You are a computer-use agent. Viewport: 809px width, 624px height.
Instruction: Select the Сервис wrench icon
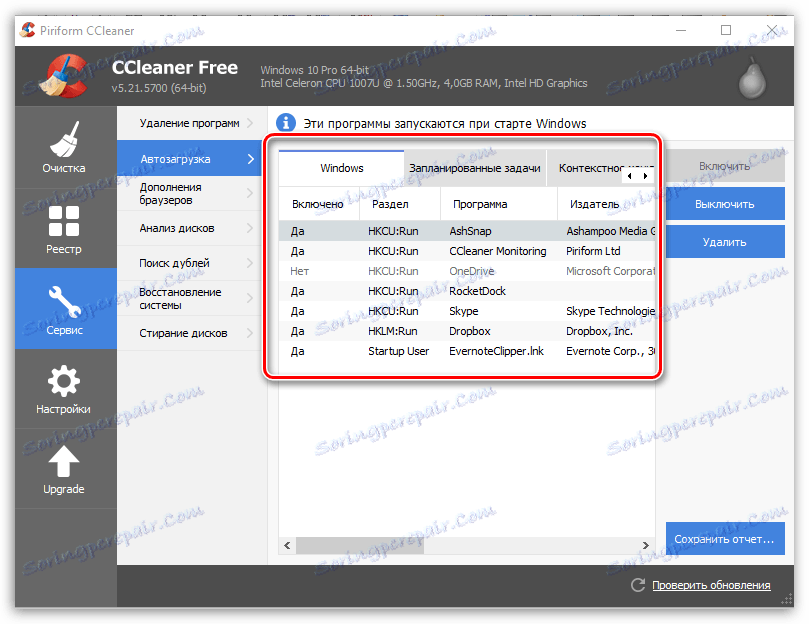[64, 301]
